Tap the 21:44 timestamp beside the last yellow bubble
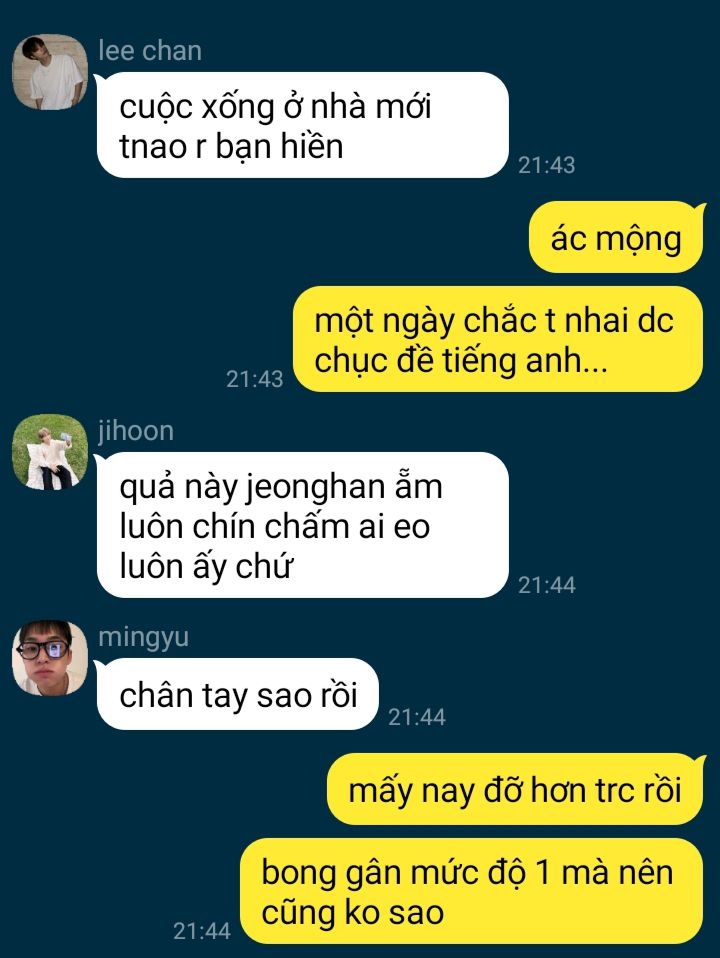Screen dimensions: 720x958 tap(202, 931)
